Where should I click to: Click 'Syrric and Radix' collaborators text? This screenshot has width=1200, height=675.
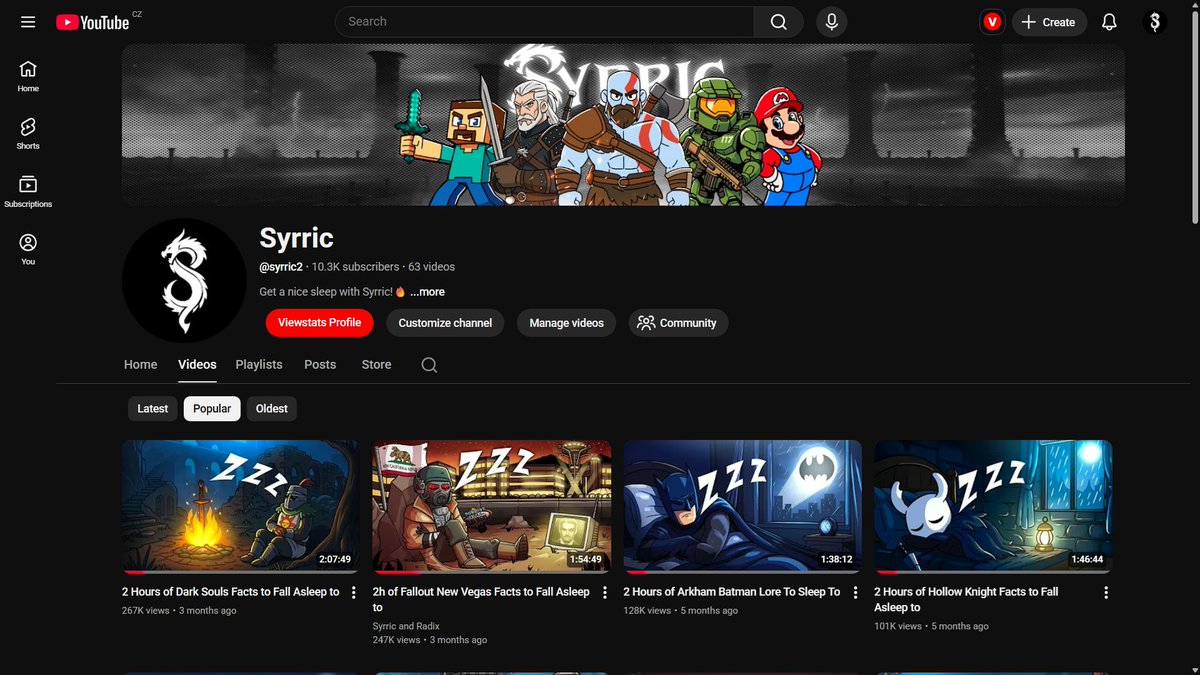(406, 626)
